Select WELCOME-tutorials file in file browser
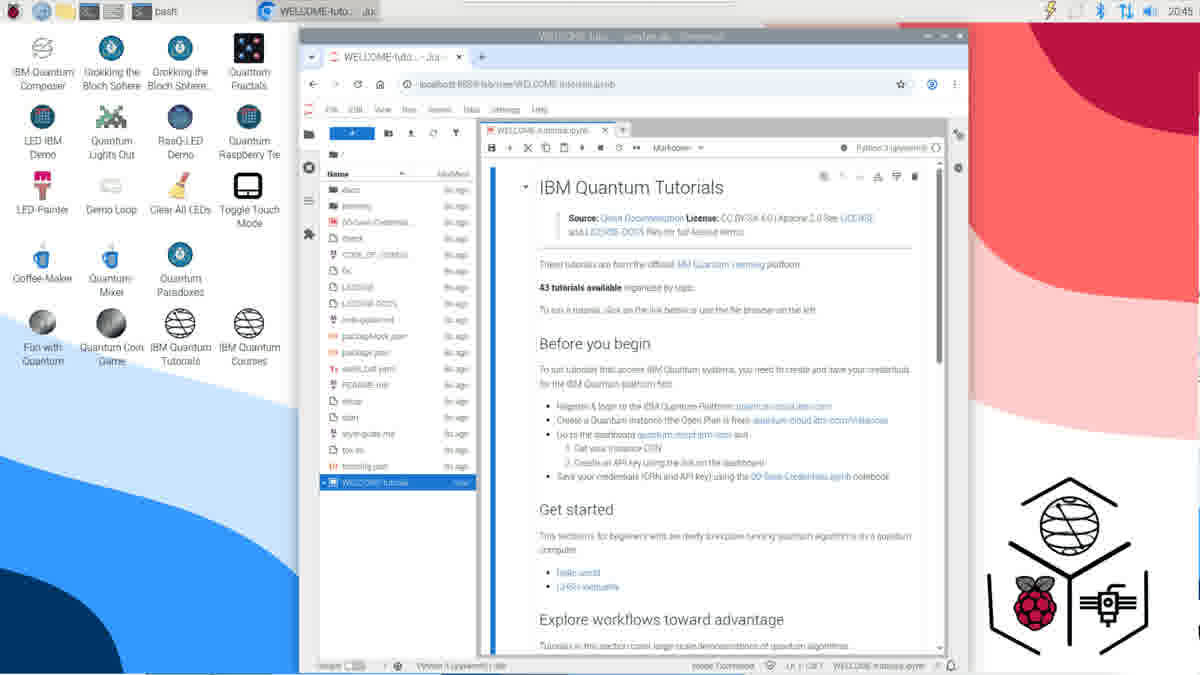1200x675 pixels. point(398,483)
